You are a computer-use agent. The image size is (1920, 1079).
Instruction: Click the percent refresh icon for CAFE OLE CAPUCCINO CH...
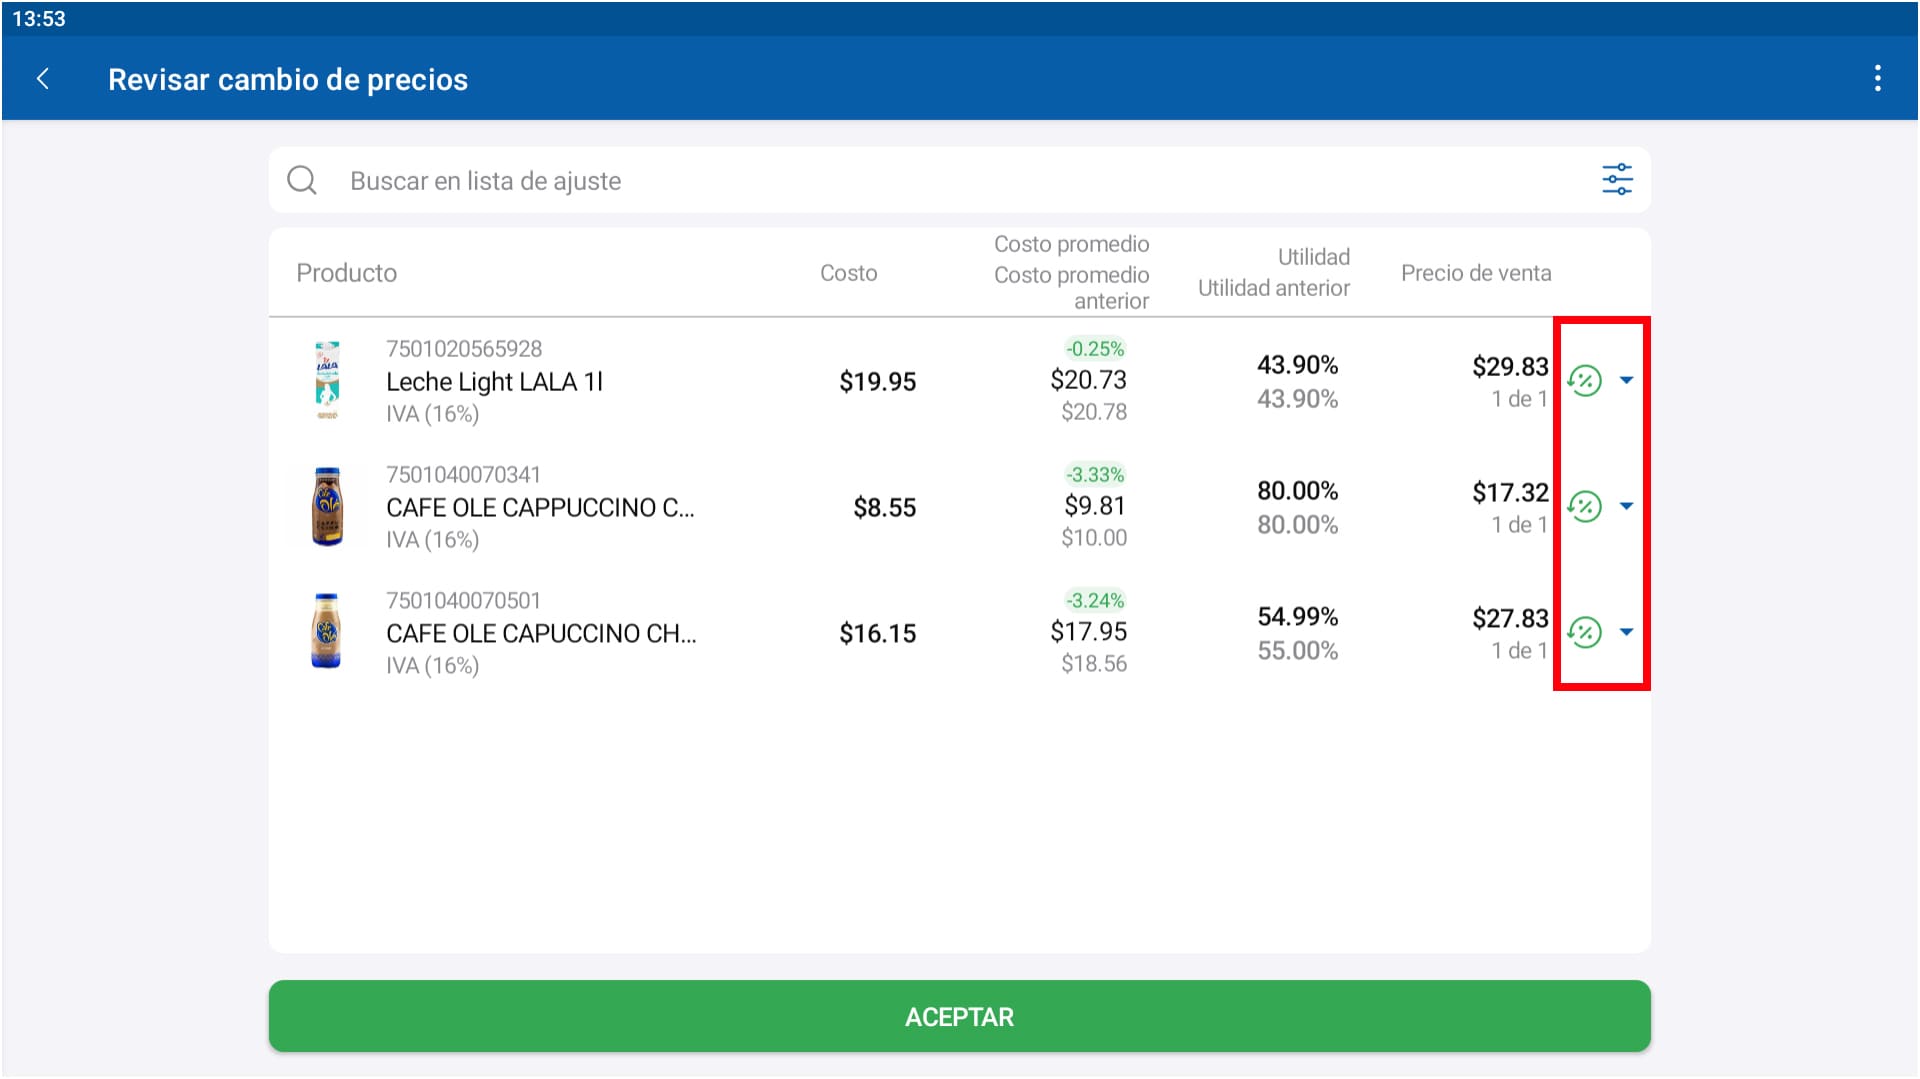pyautogui.click(x=1585, y=633)
